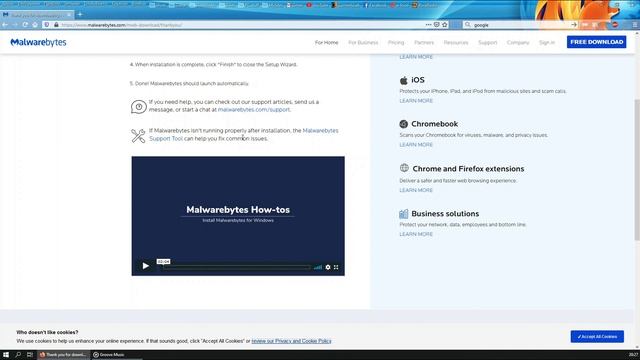Click the browser extensions globe icon

click(404, 168)
